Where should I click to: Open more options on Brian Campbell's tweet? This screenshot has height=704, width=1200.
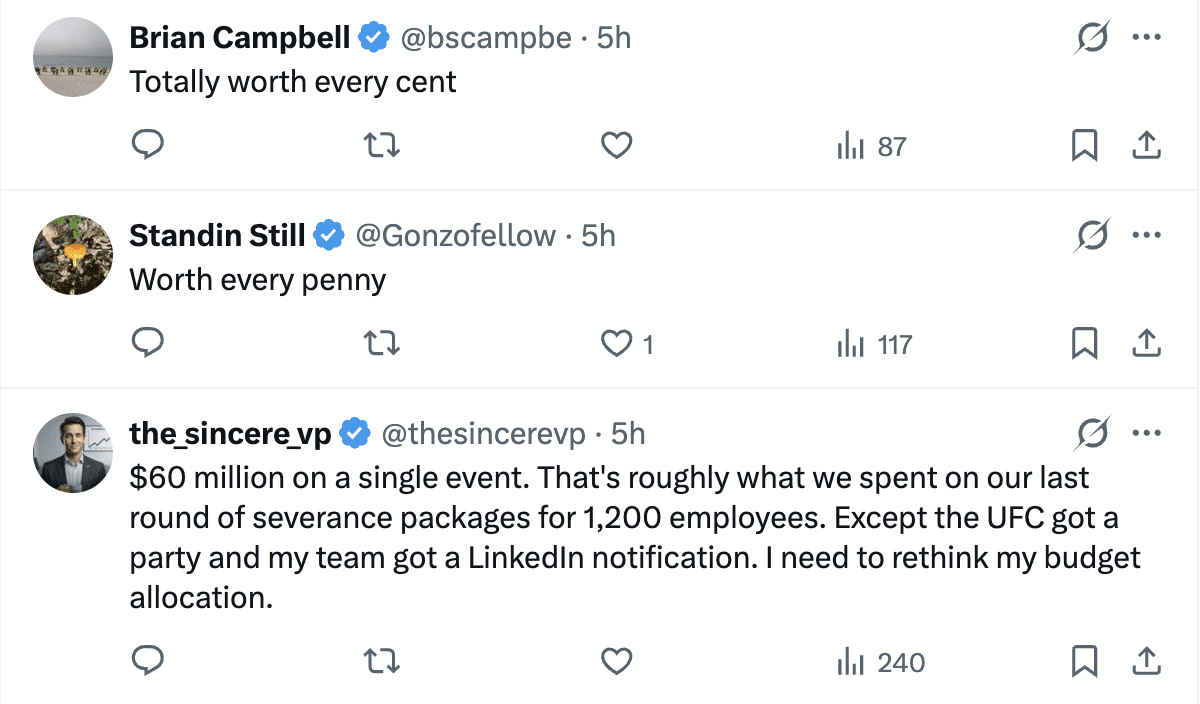(1145, 39)
